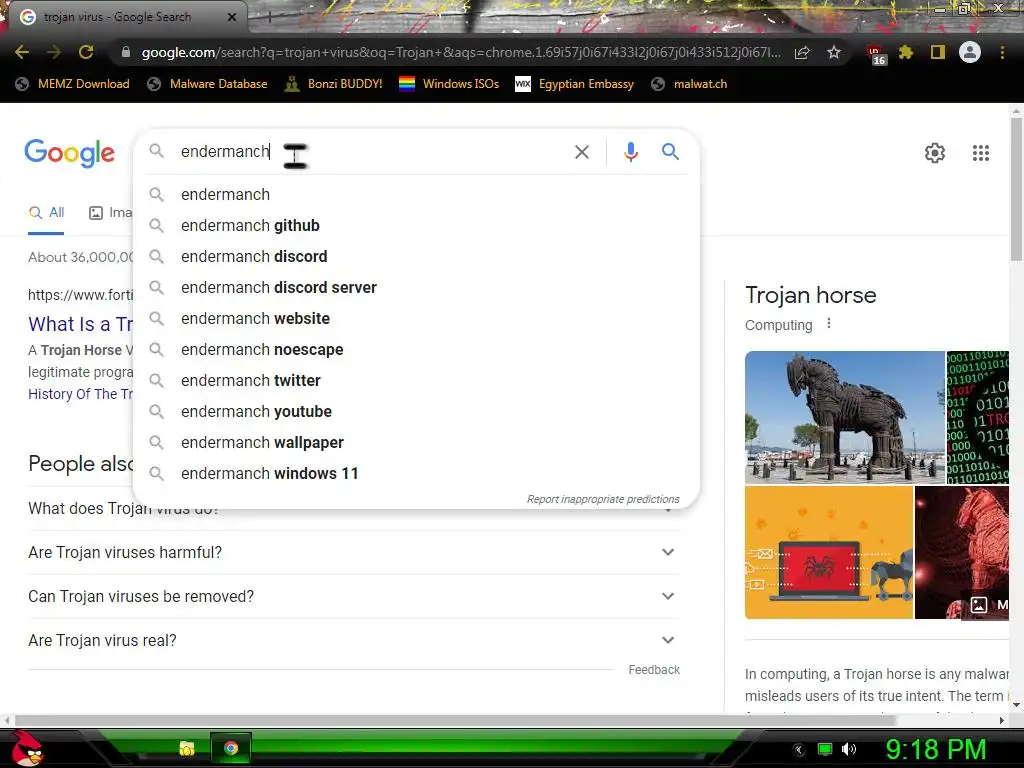Open the network tray icon
1024x768 pixels.
pos(825,749)
